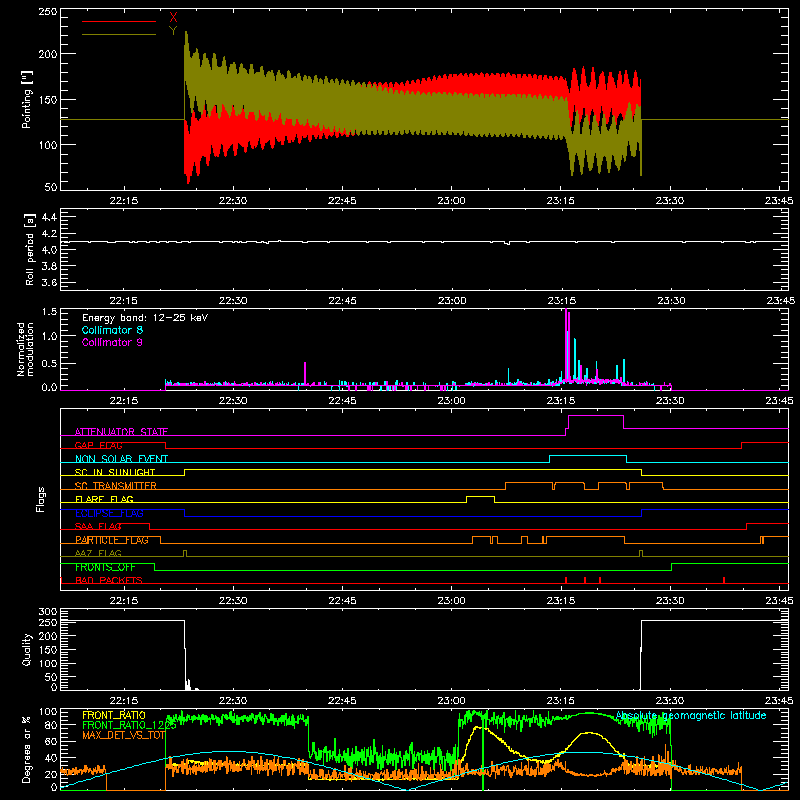Click the 0.5 tick on modulation axis
The width and height of the screenshot is (800, 800).
point(49,363)
